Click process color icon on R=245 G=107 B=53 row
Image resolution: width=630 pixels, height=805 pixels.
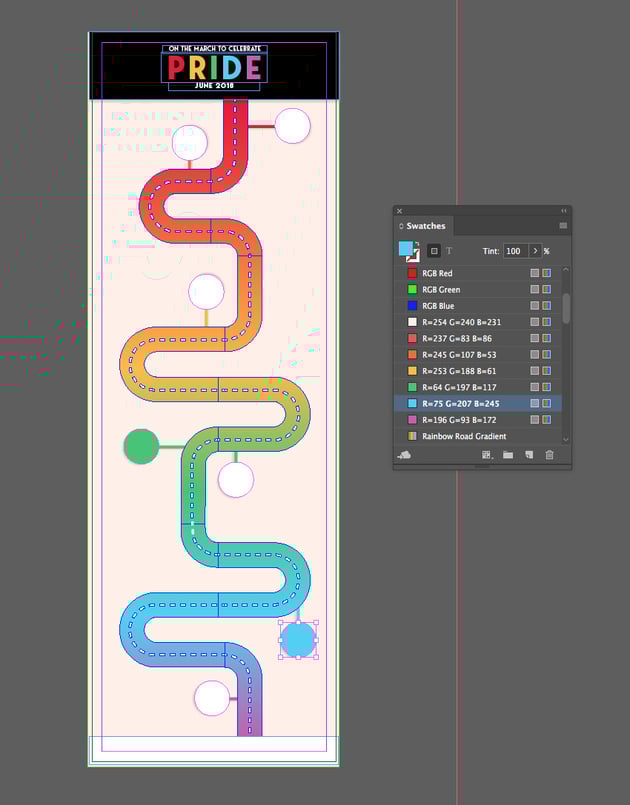click(x=534, y=355)
